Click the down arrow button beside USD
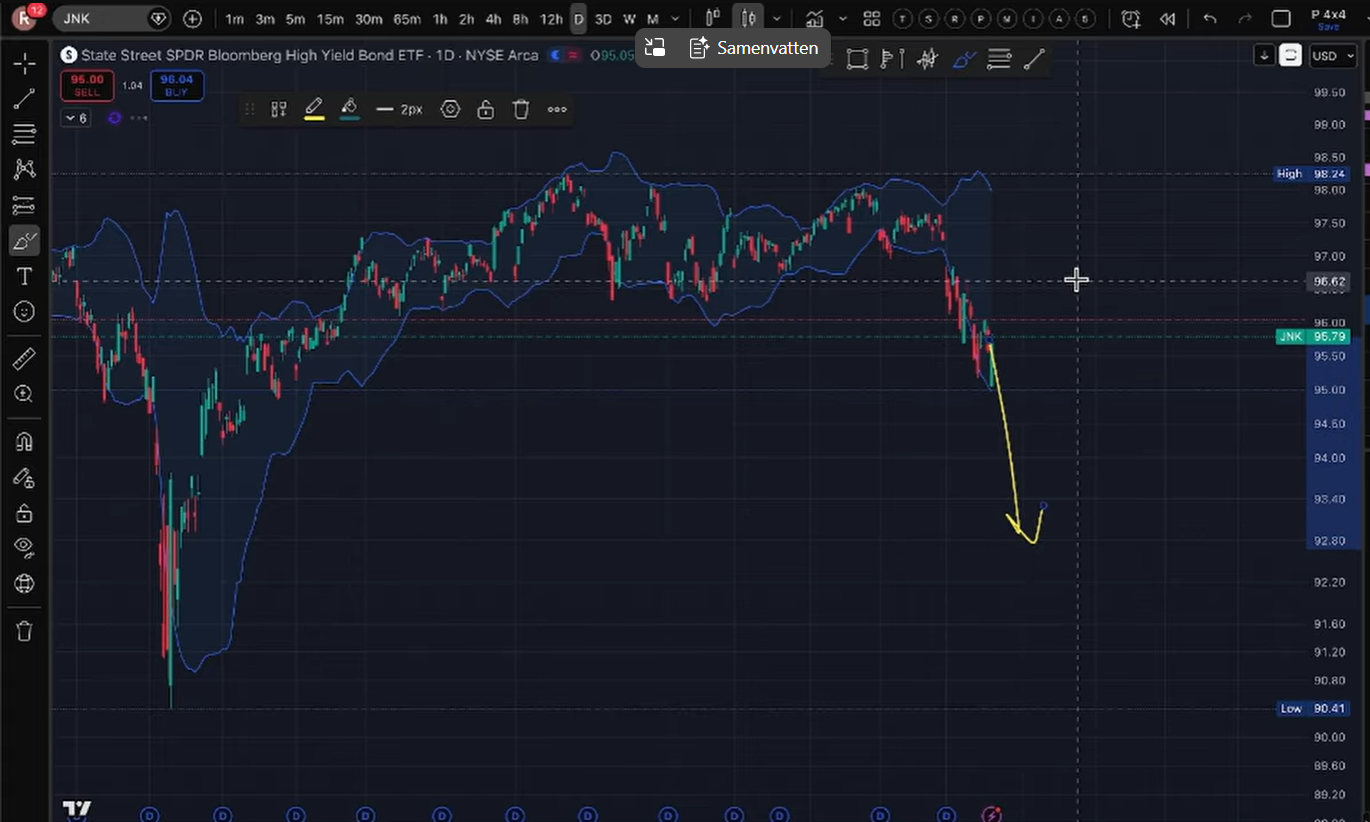This screenshot has width=1370, height=822. [1265, 56]
